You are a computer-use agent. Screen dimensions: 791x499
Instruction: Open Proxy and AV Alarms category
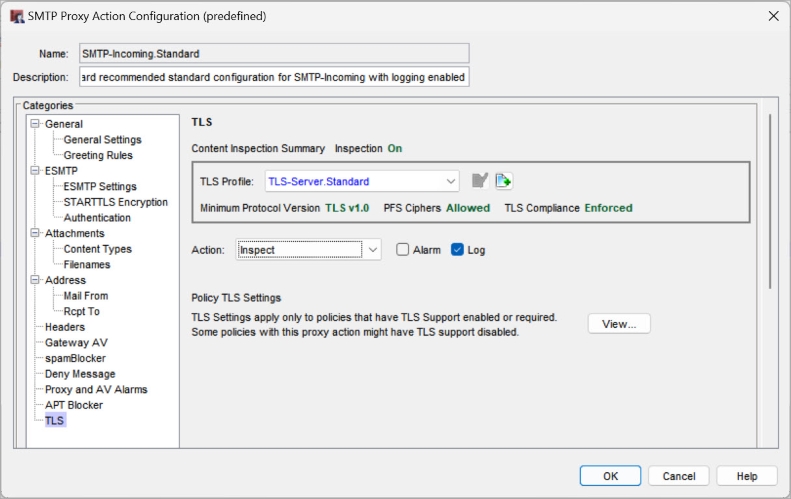[96, 390]
